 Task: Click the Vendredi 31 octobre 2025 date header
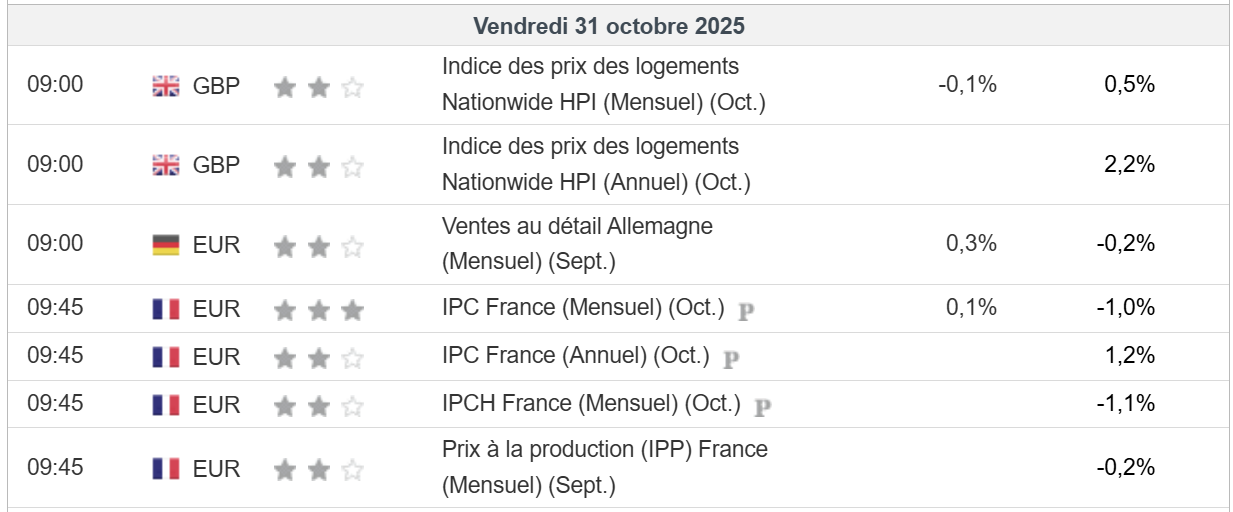(609, 26)
